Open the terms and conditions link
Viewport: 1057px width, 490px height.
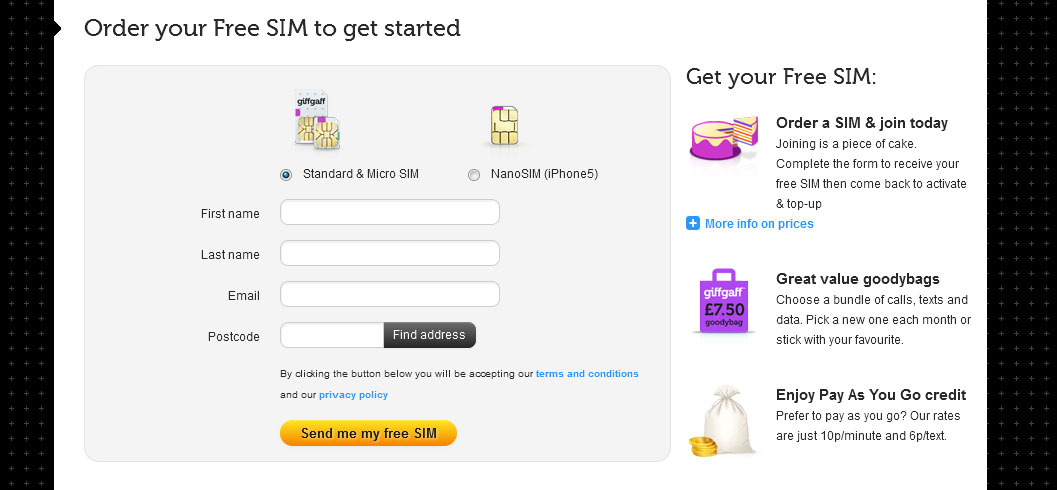tap(587, 373)
